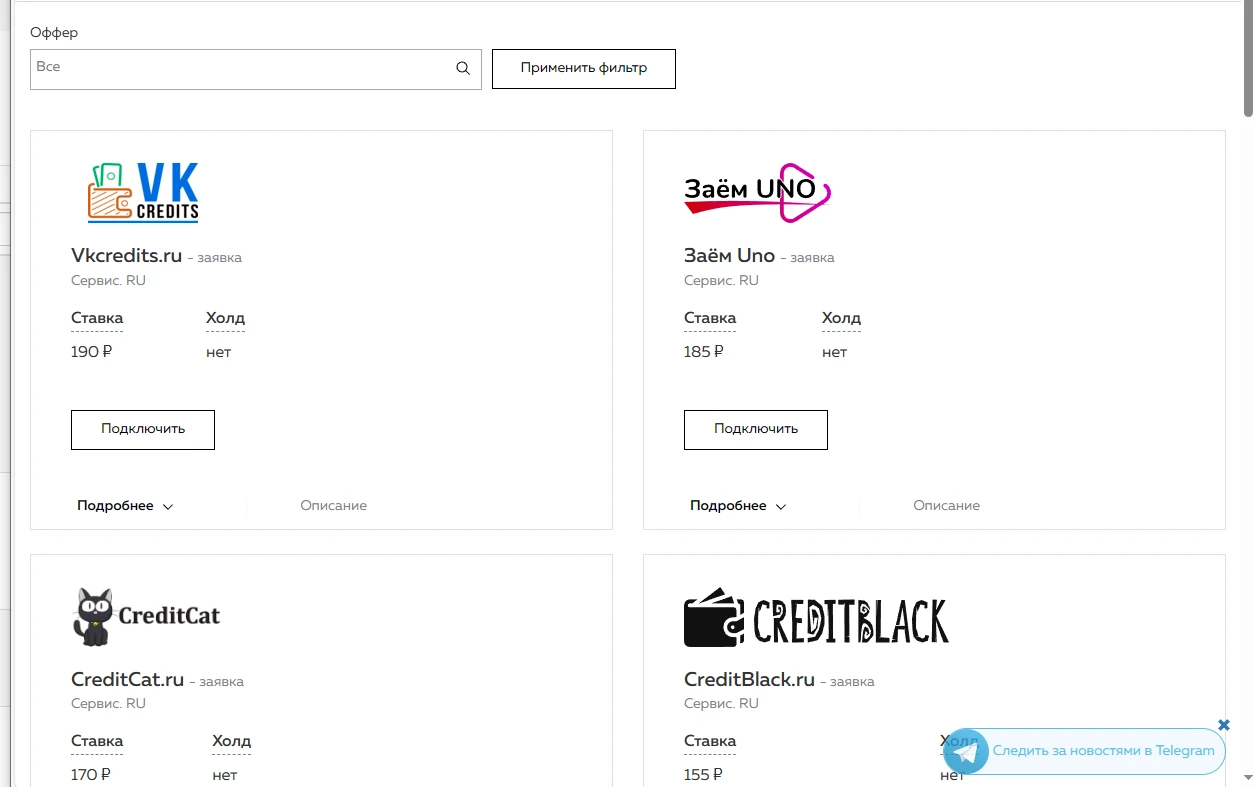The image size is (1254, 787).
Task: Click the Заём UNO logo
Action: (757, 193)
